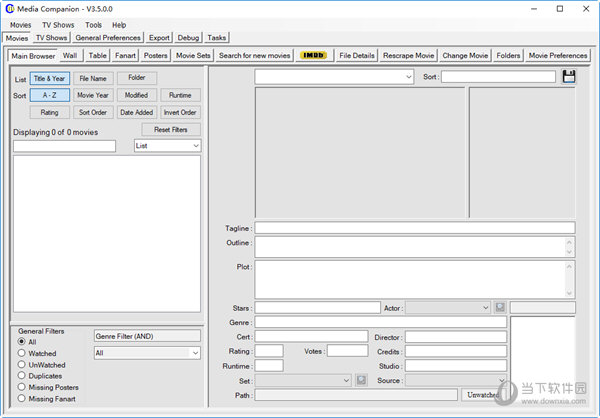Choose the Missing Posters radio button

pos(22,388)
